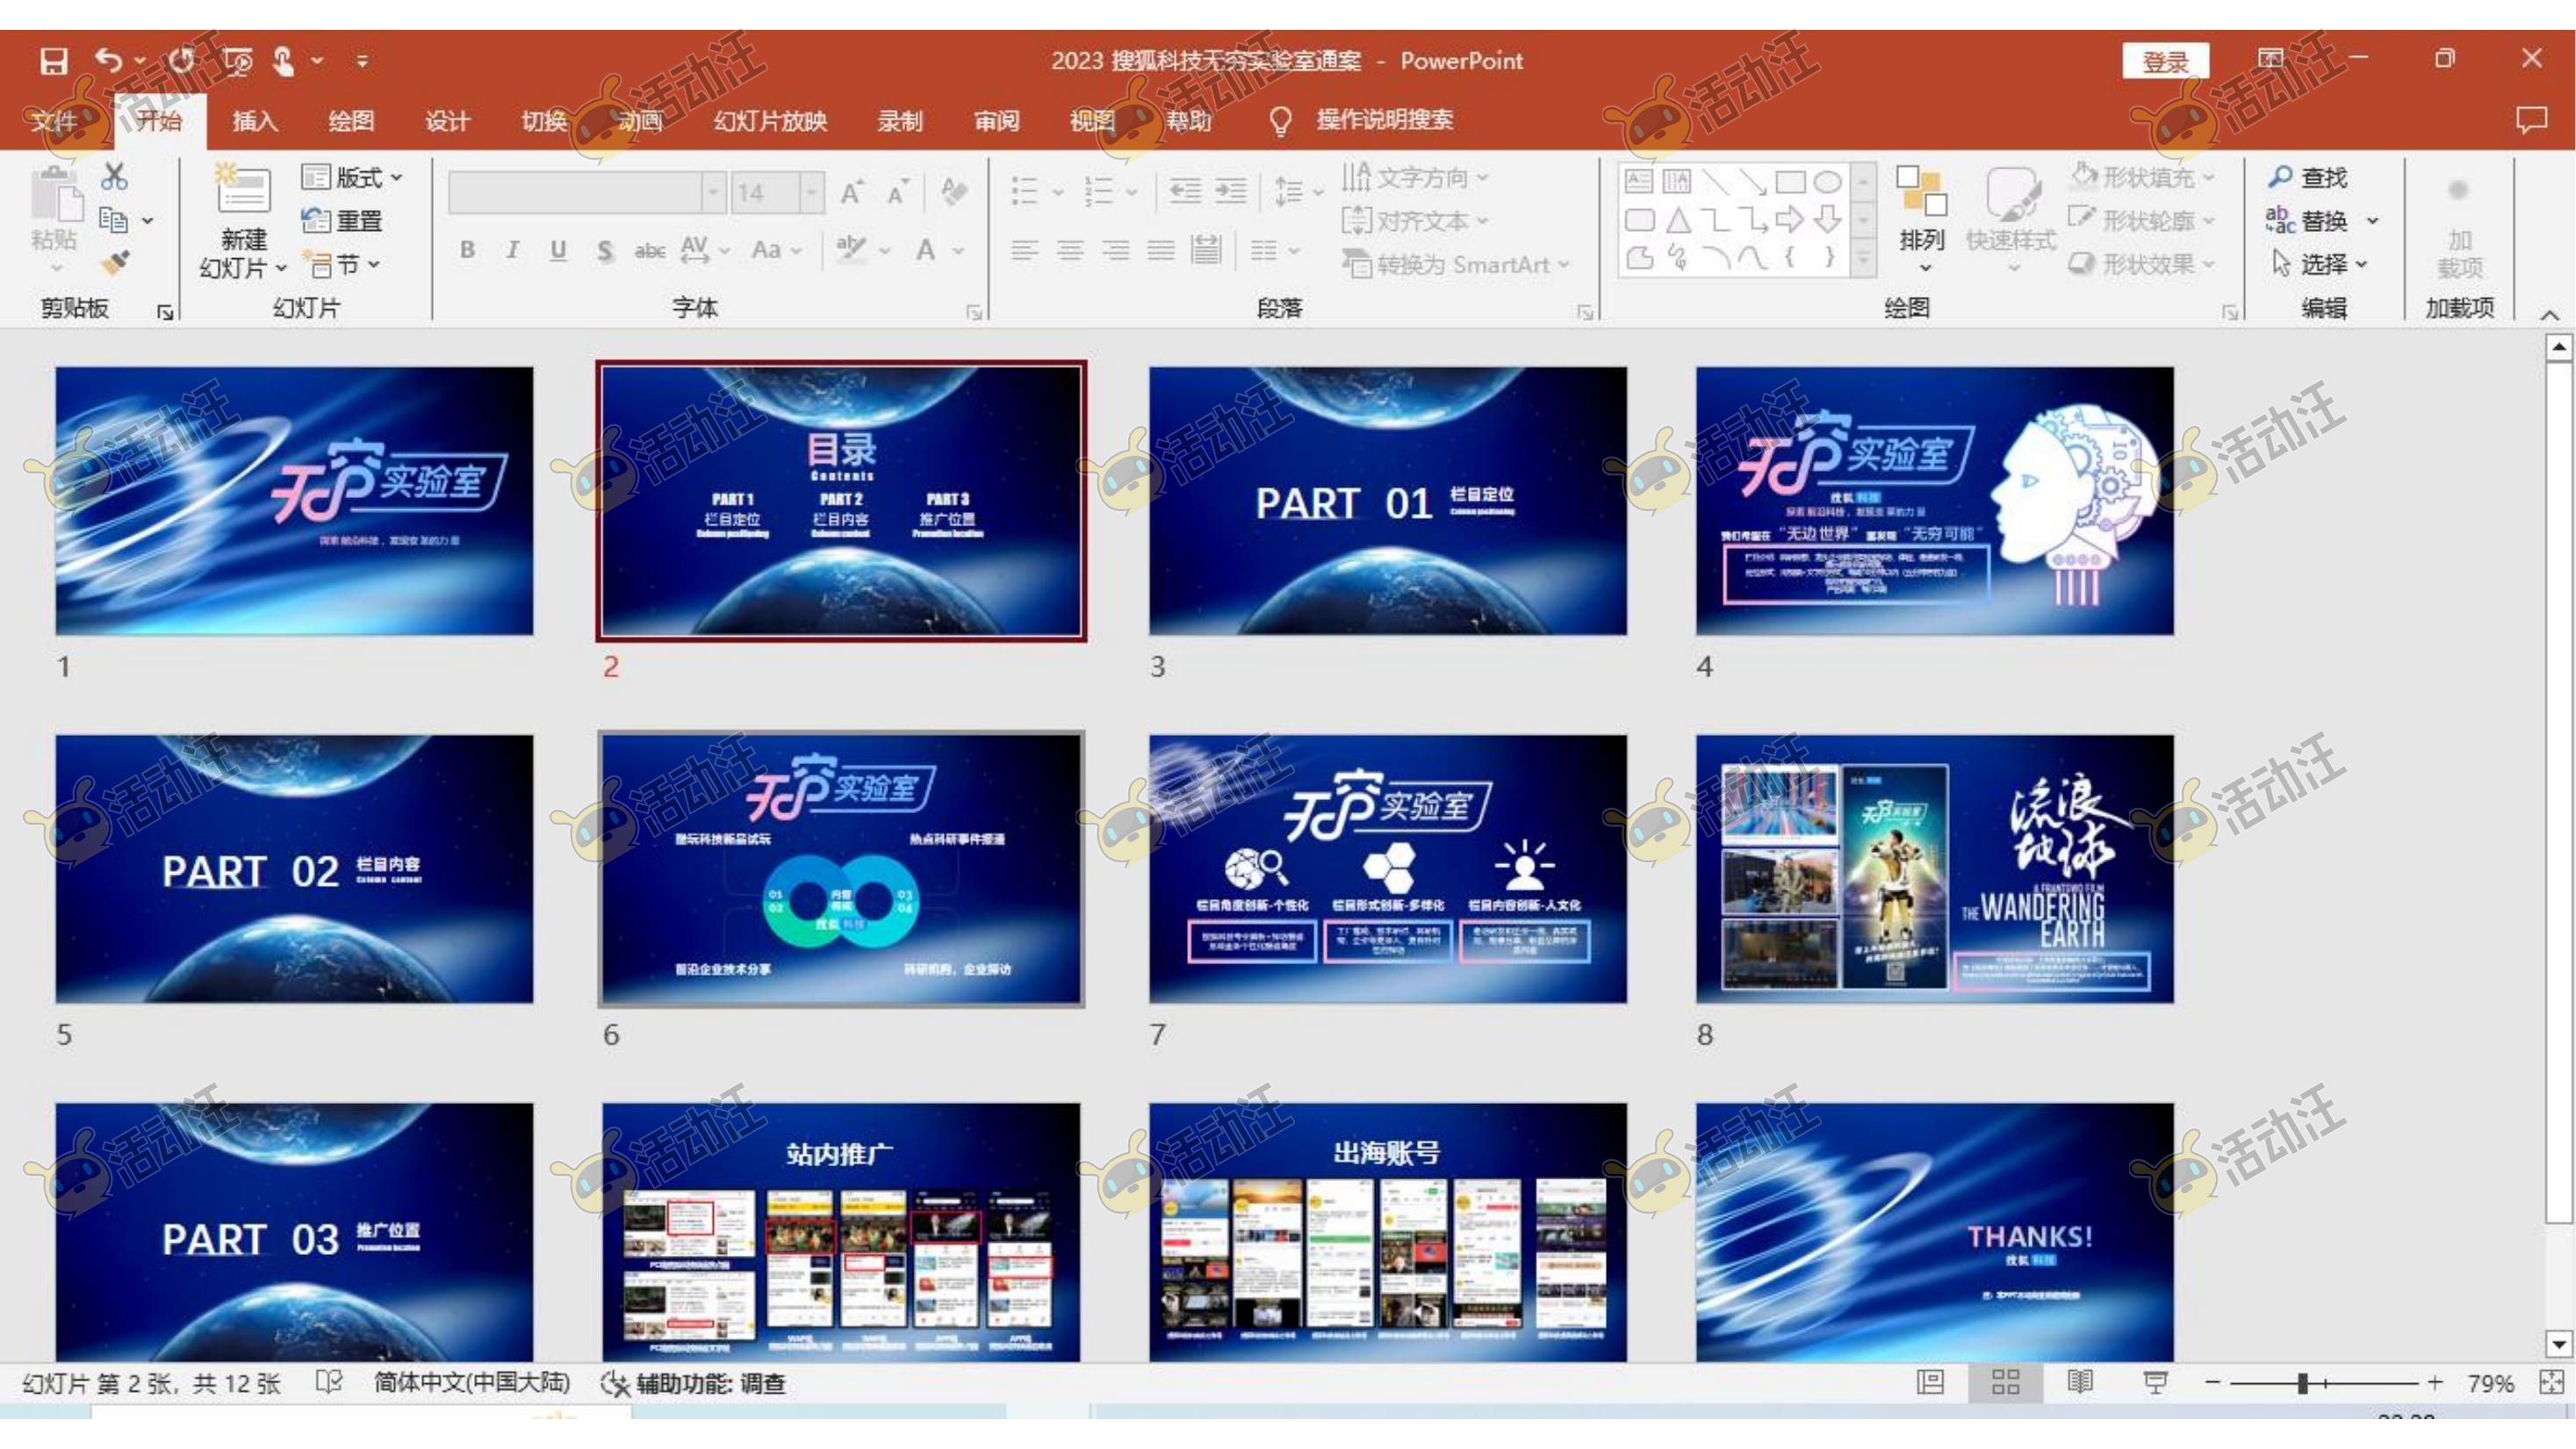The width and height of the screenshot is (2576, 1449).
Task: Toggle italic formatting
Action: click(x=512, y=250)
